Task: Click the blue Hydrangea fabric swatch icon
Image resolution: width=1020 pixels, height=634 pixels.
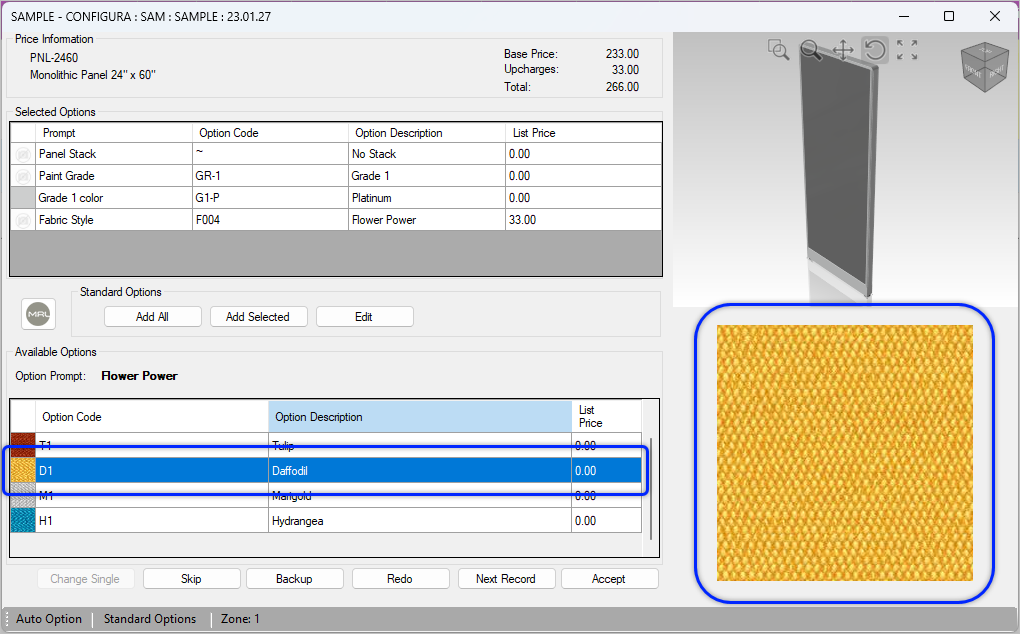Action: (x=21, y=520)
